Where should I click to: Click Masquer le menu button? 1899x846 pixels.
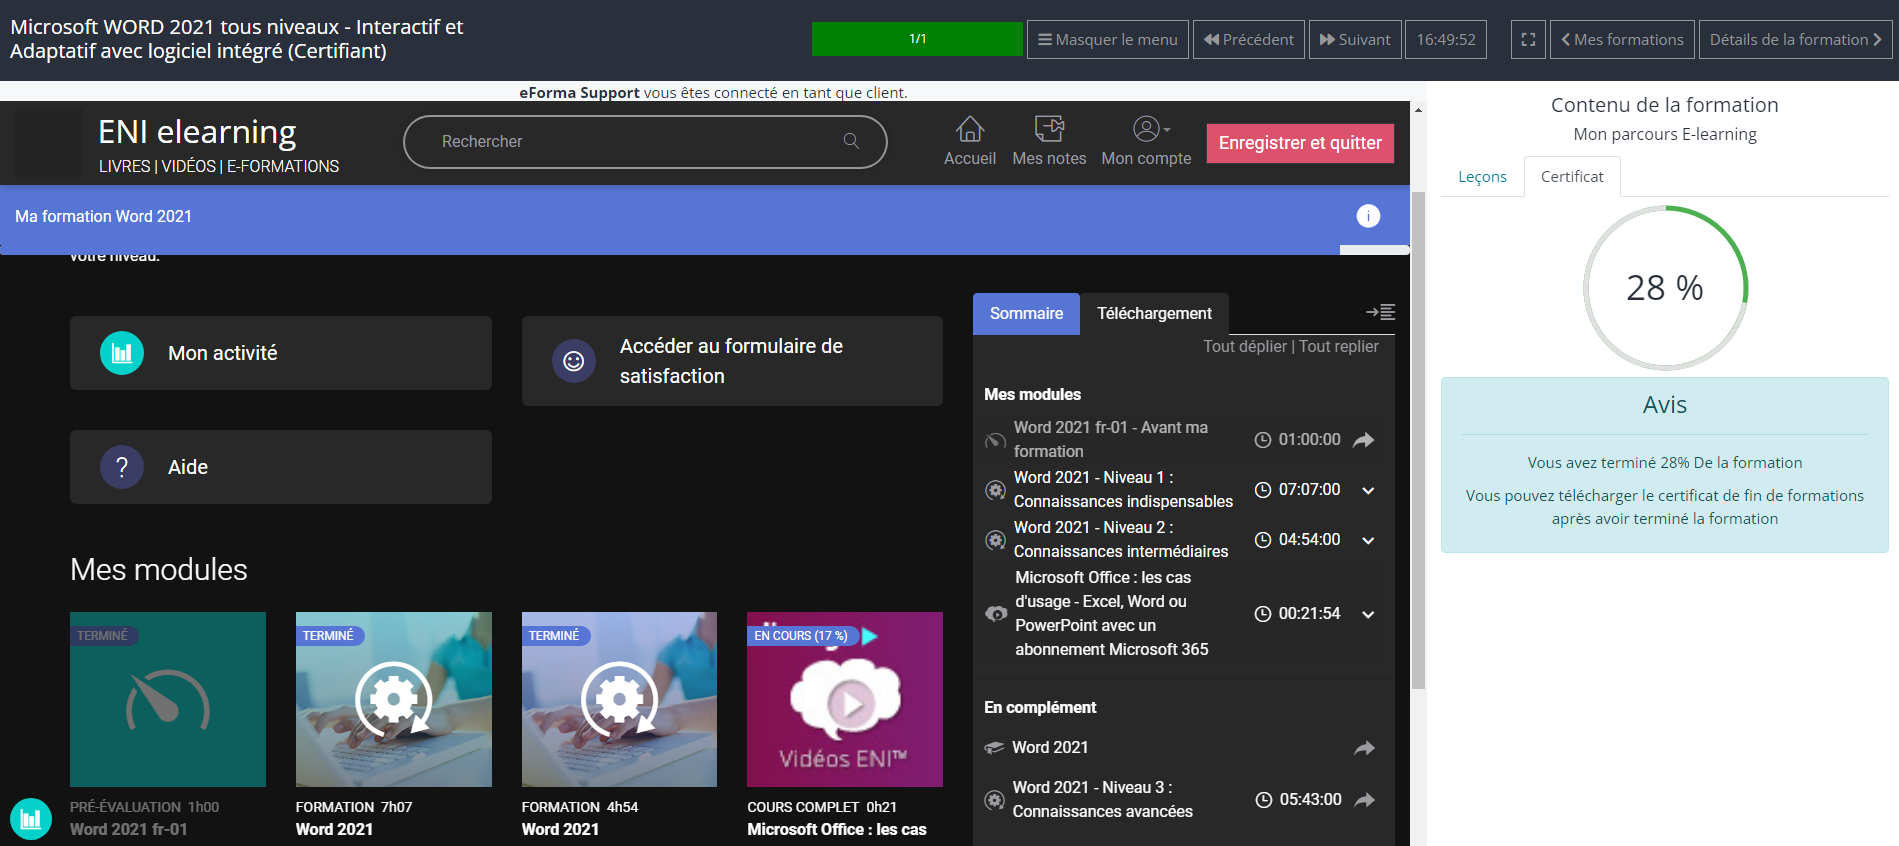point(1108,40)
